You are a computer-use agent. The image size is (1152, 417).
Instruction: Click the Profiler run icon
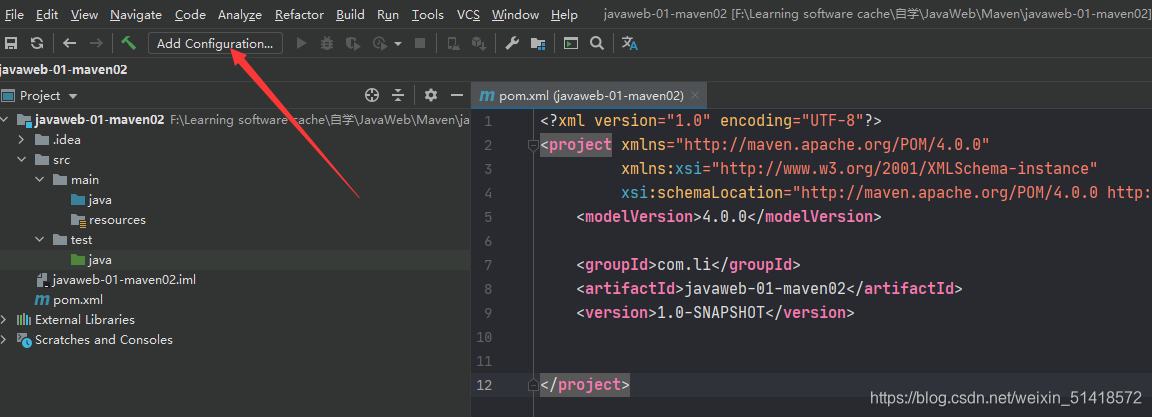coord(380,43)
